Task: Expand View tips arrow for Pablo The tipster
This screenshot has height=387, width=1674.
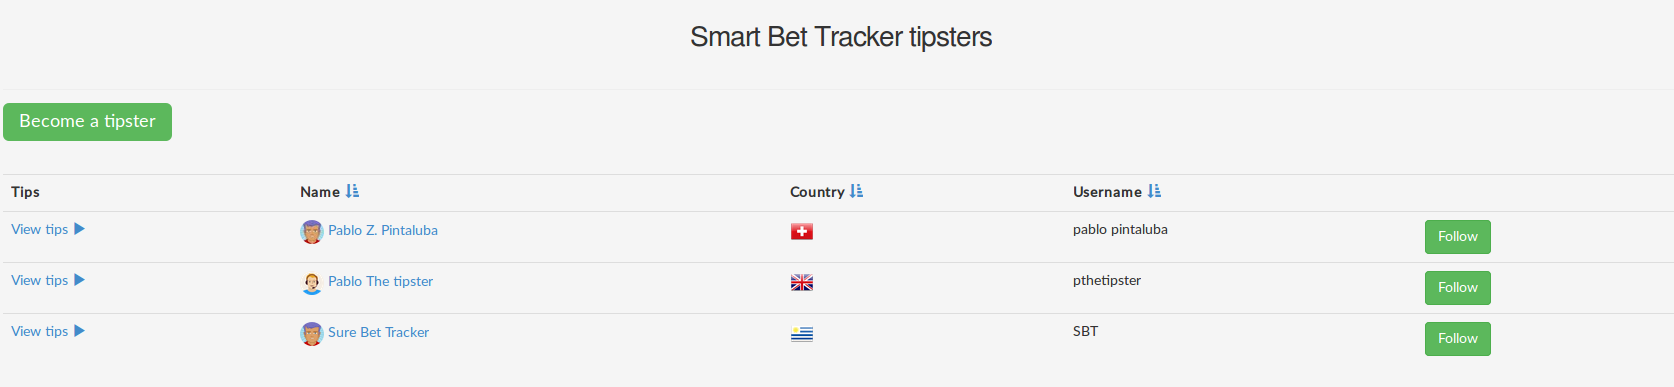Action: click(x=80, y=280)
